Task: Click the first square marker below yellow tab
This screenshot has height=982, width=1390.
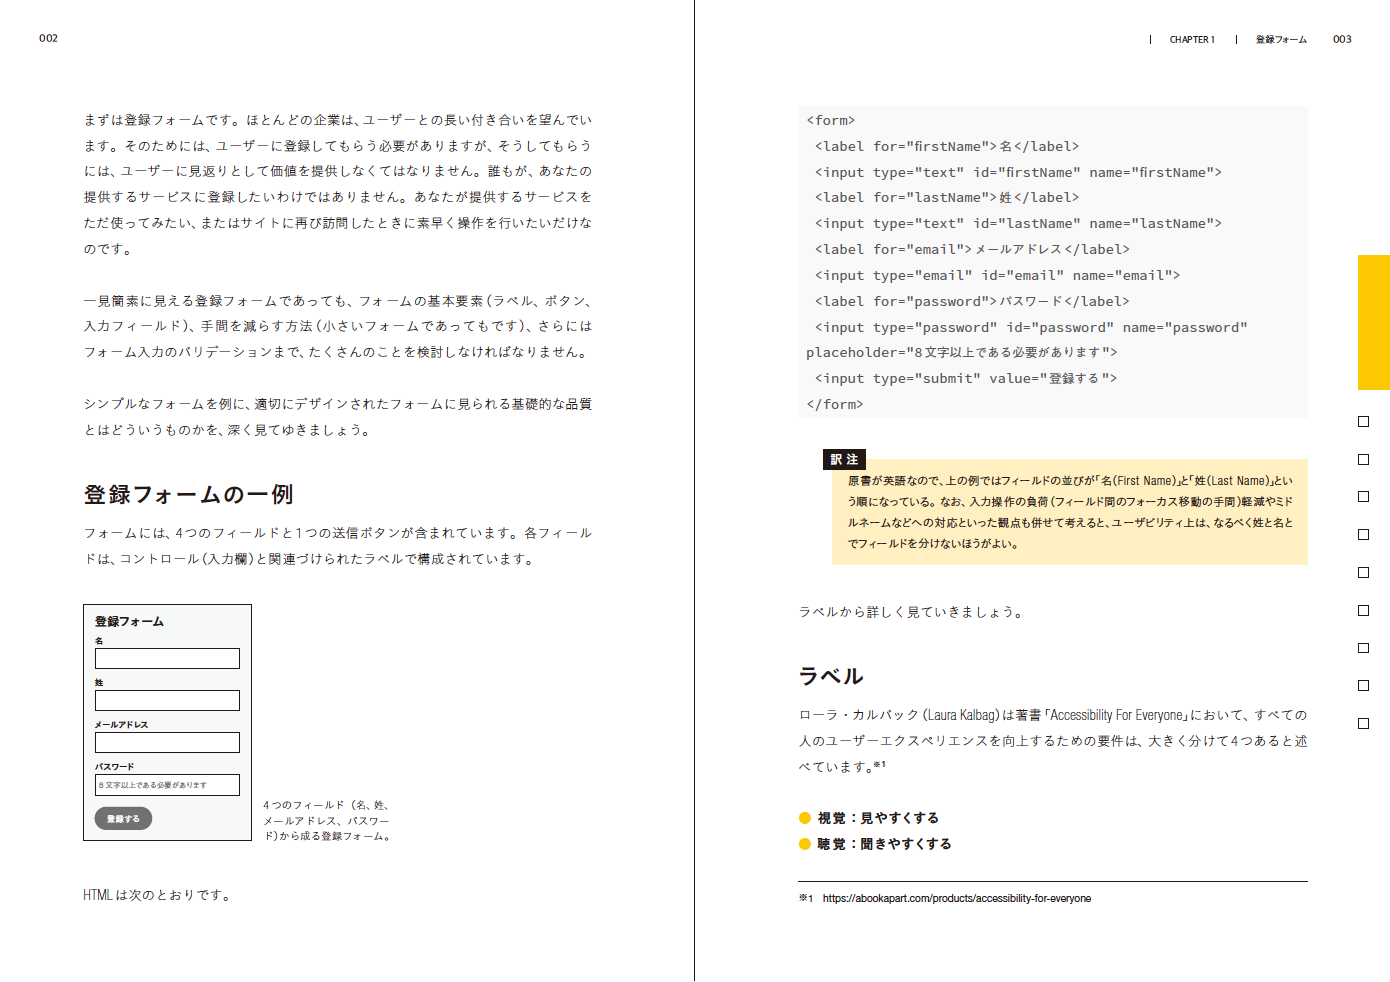Action: (1363, 422)
